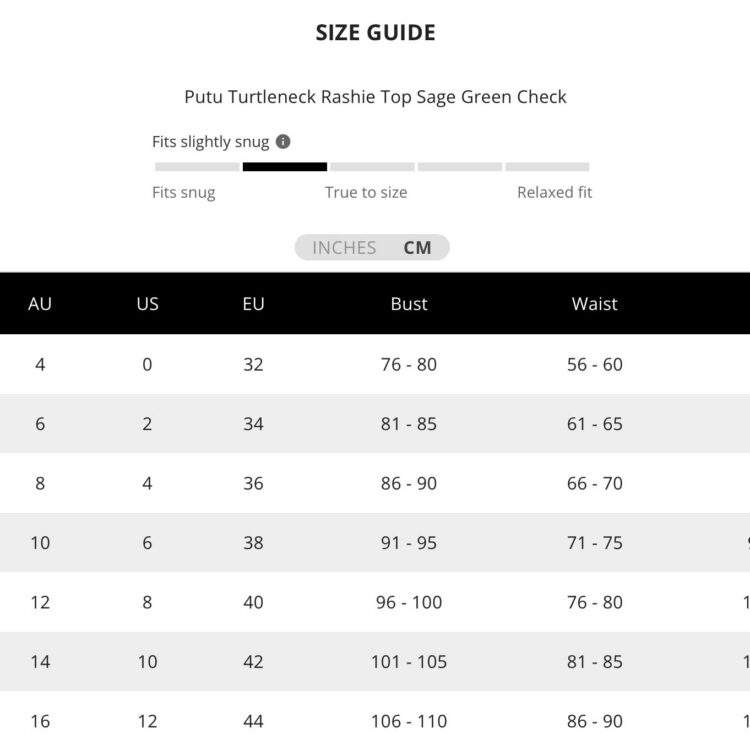Click the True to size label
Screen dimensions: 750x750
coord(366,192)
